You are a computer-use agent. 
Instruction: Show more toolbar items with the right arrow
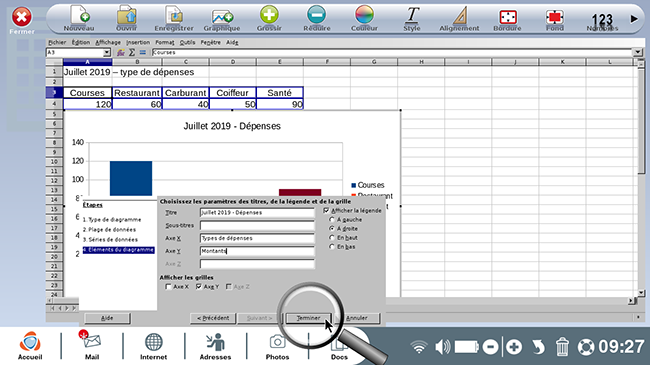point(634,19)
